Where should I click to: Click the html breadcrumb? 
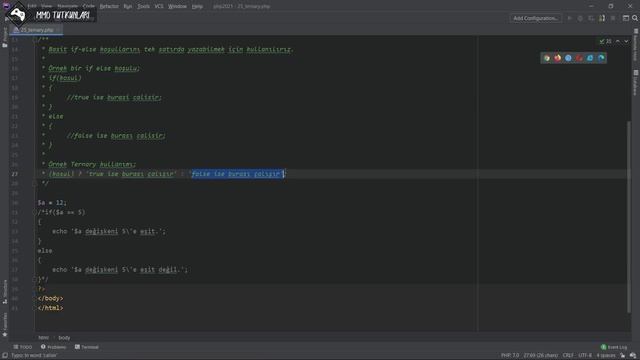[43, 338]
